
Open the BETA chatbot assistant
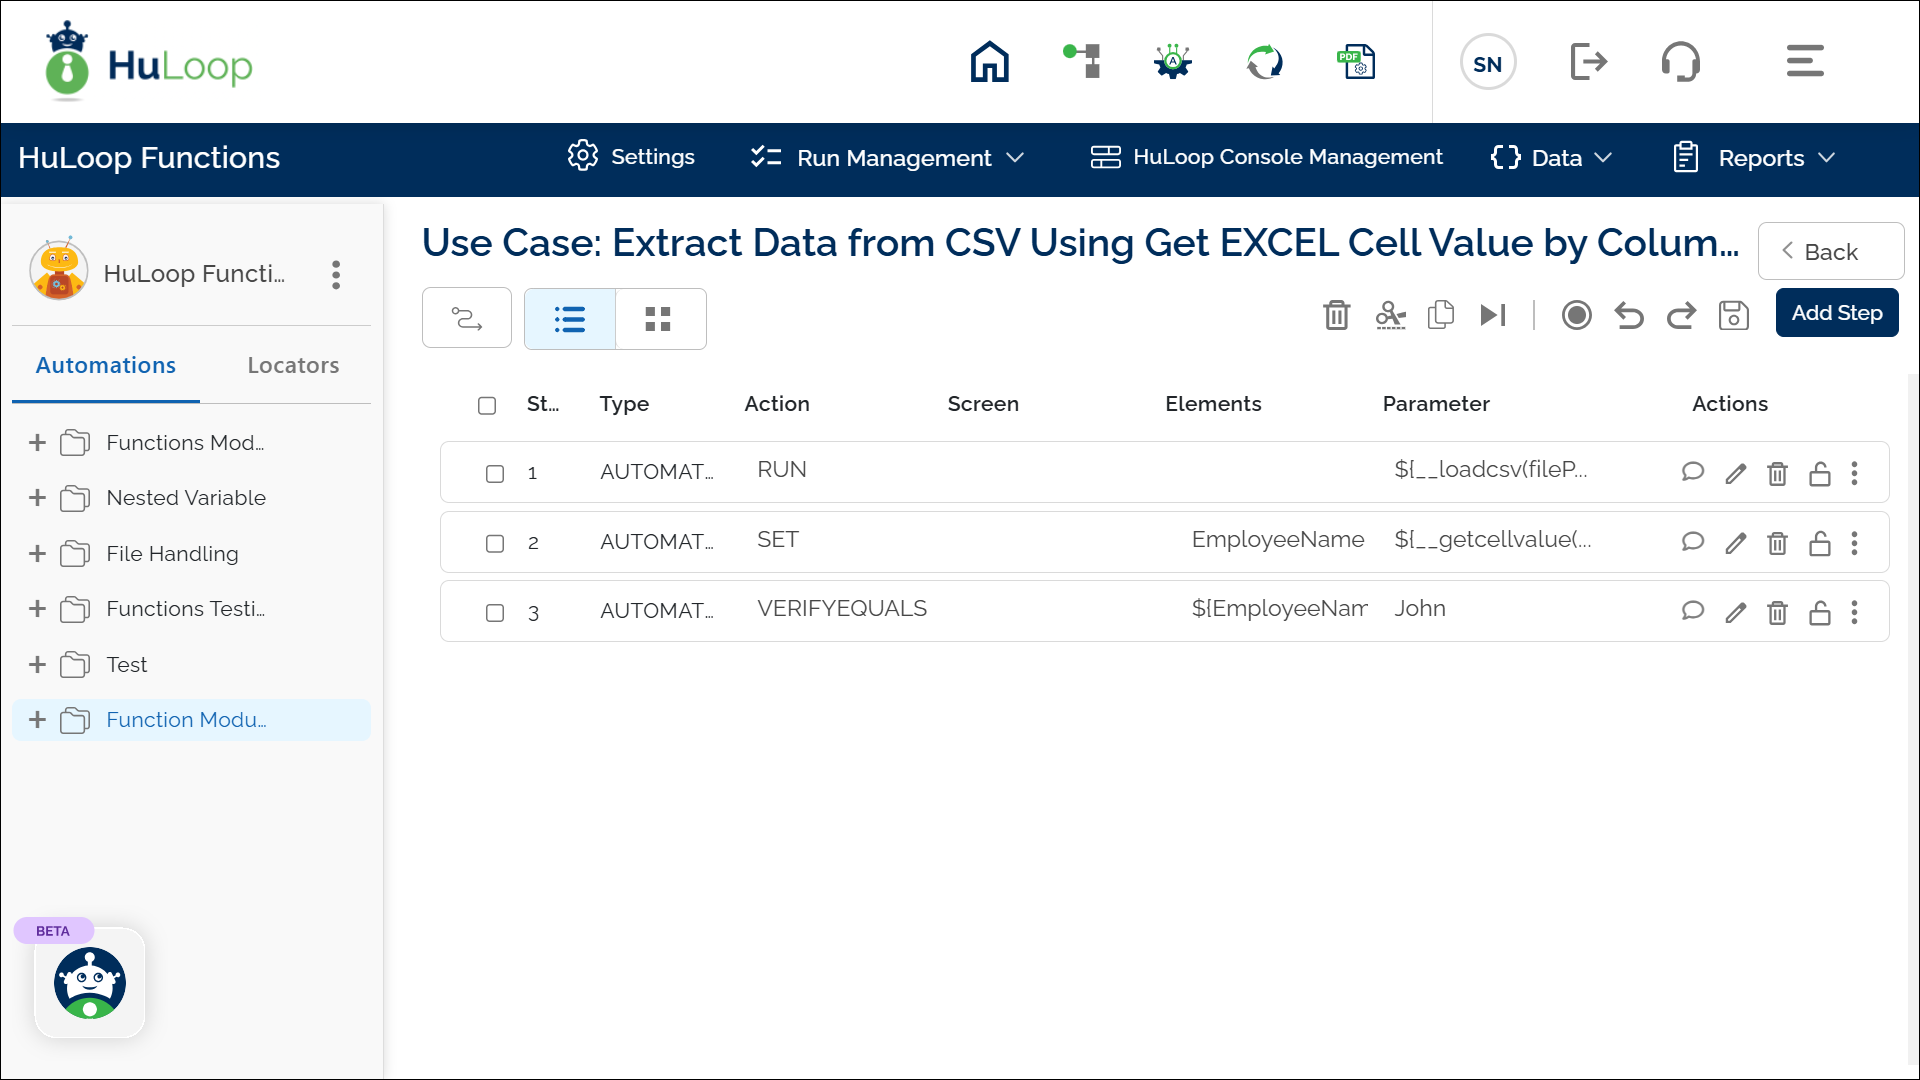click(90, 983)
